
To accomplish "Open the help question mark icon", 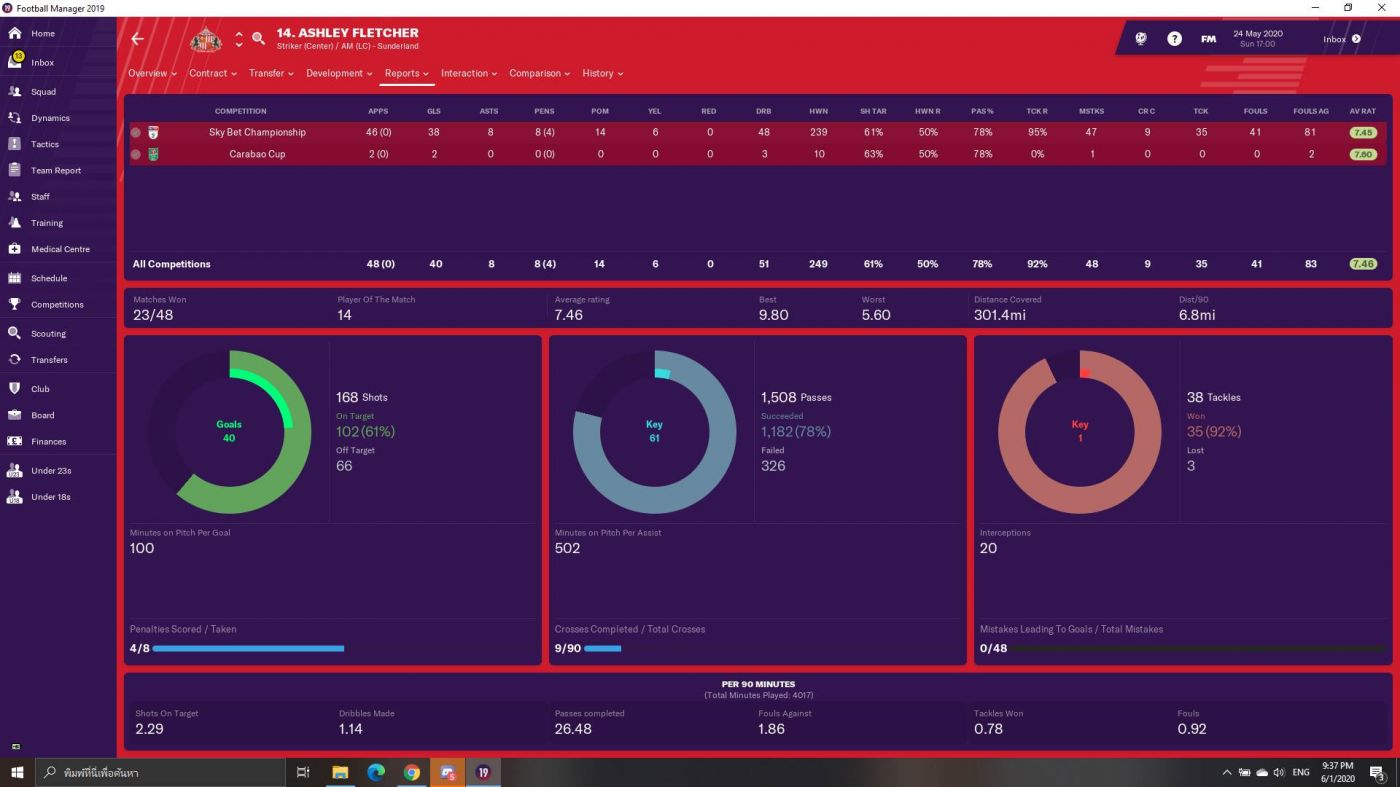I will [1175, 39].
